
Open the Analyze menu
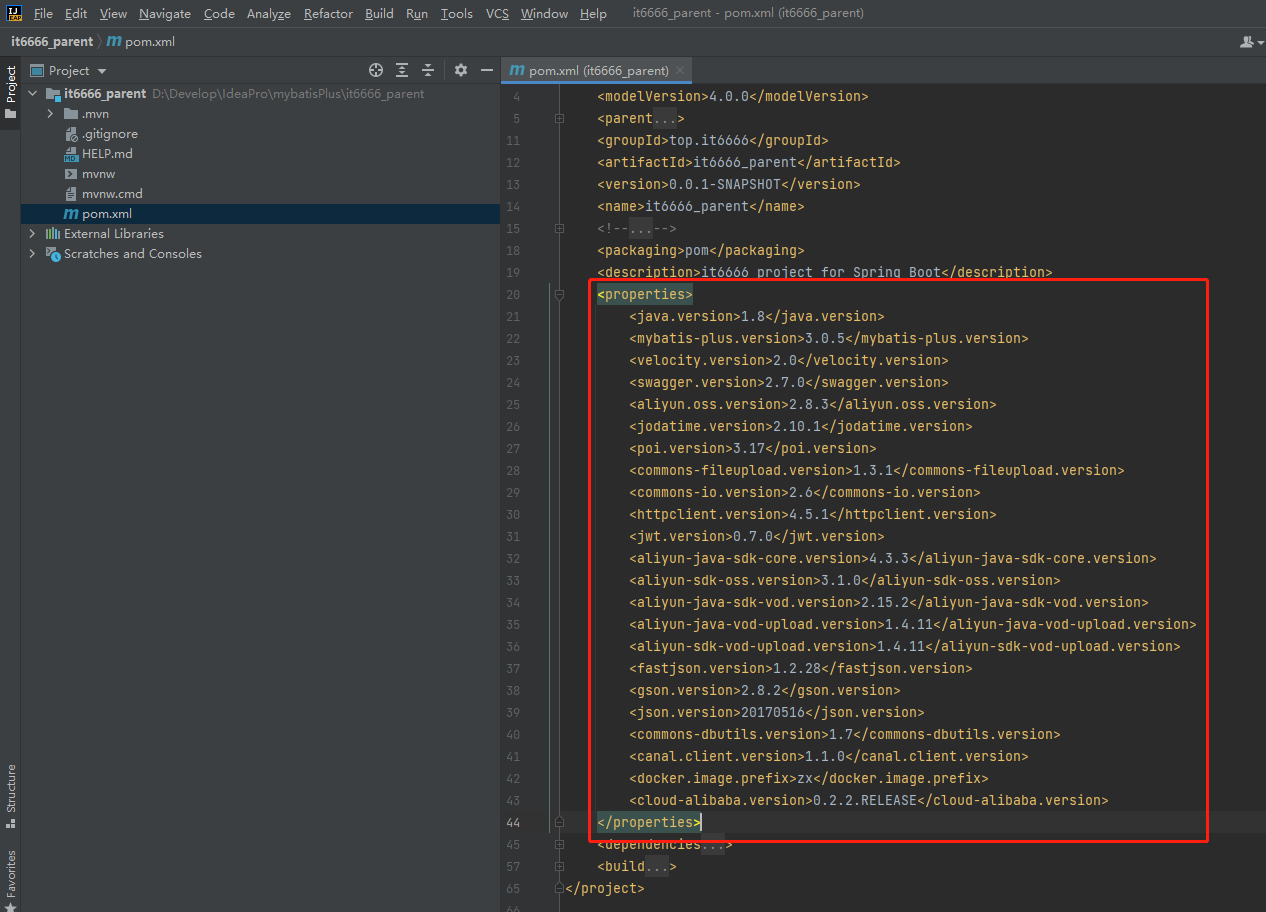point(268,13)
